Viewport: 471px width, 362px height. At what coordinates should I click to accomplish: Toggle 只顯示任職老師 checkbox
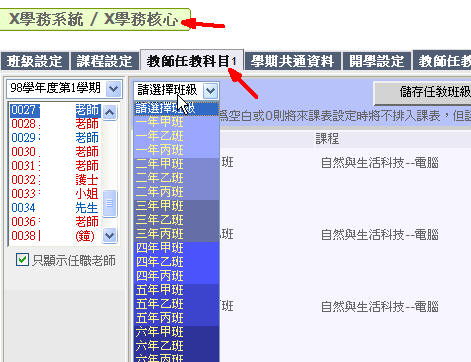click(22, 259)
